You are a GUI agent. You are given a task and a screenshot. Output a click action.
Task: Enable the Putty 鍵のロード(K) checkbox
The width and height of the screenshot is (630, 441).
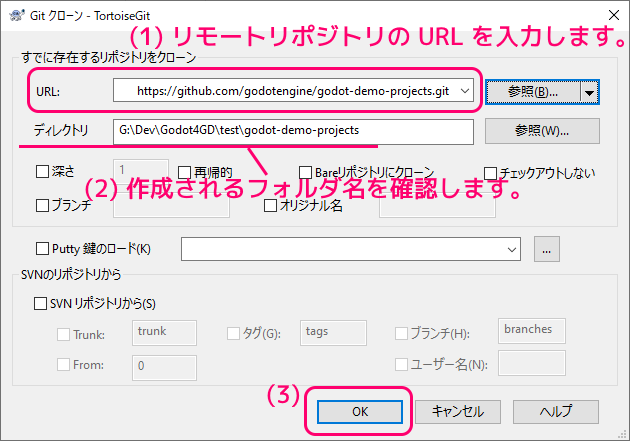pos(42,249)
